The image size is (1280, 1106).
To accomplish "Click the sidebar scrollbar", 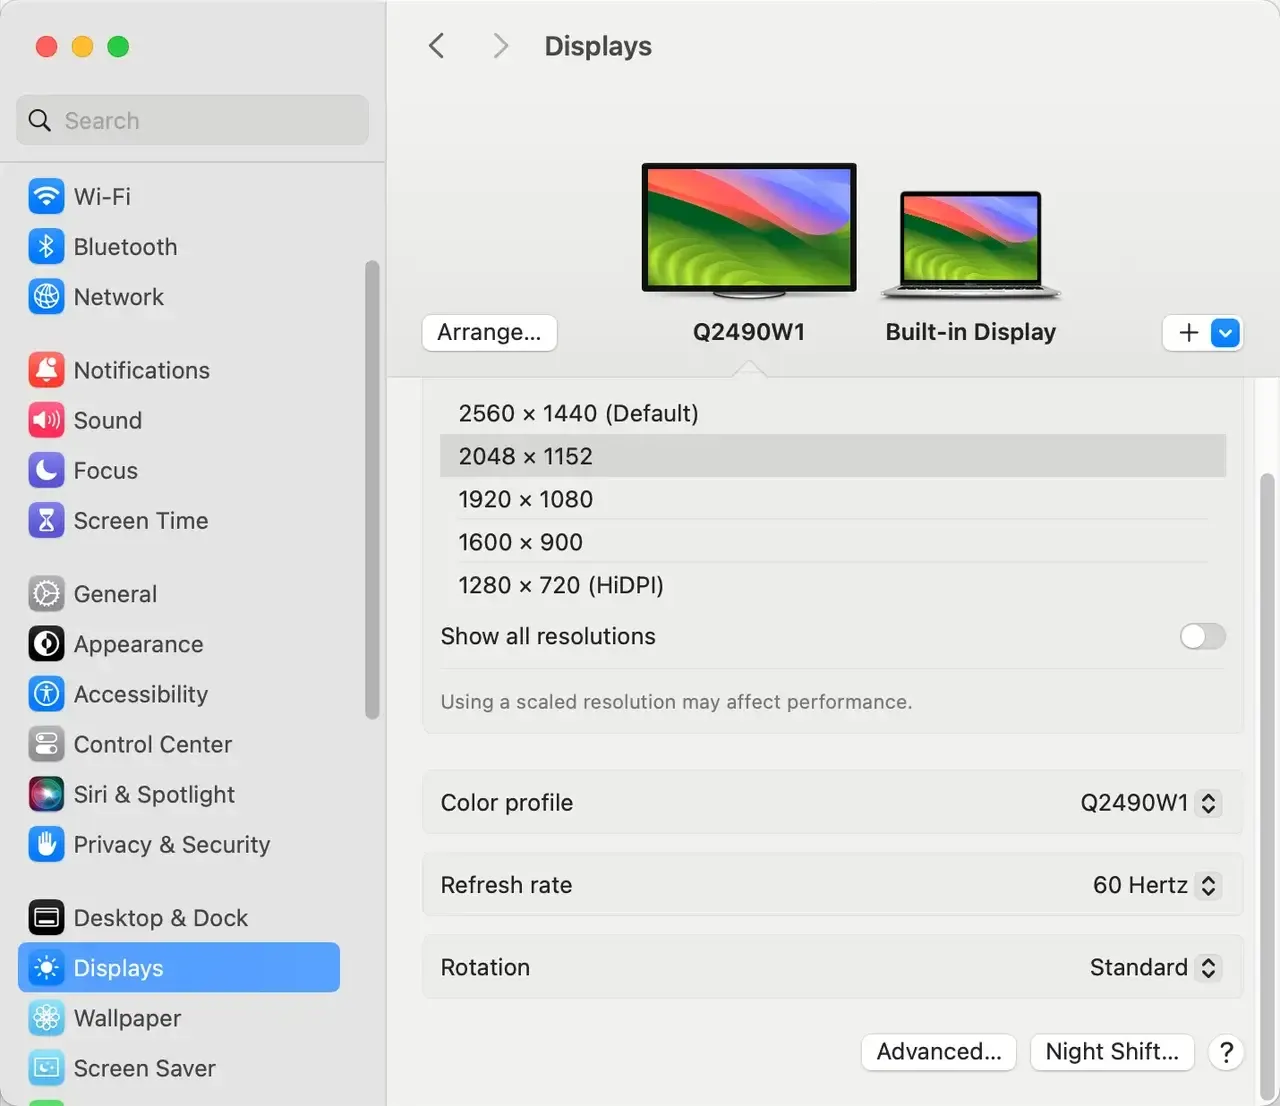I will (372, 490).
